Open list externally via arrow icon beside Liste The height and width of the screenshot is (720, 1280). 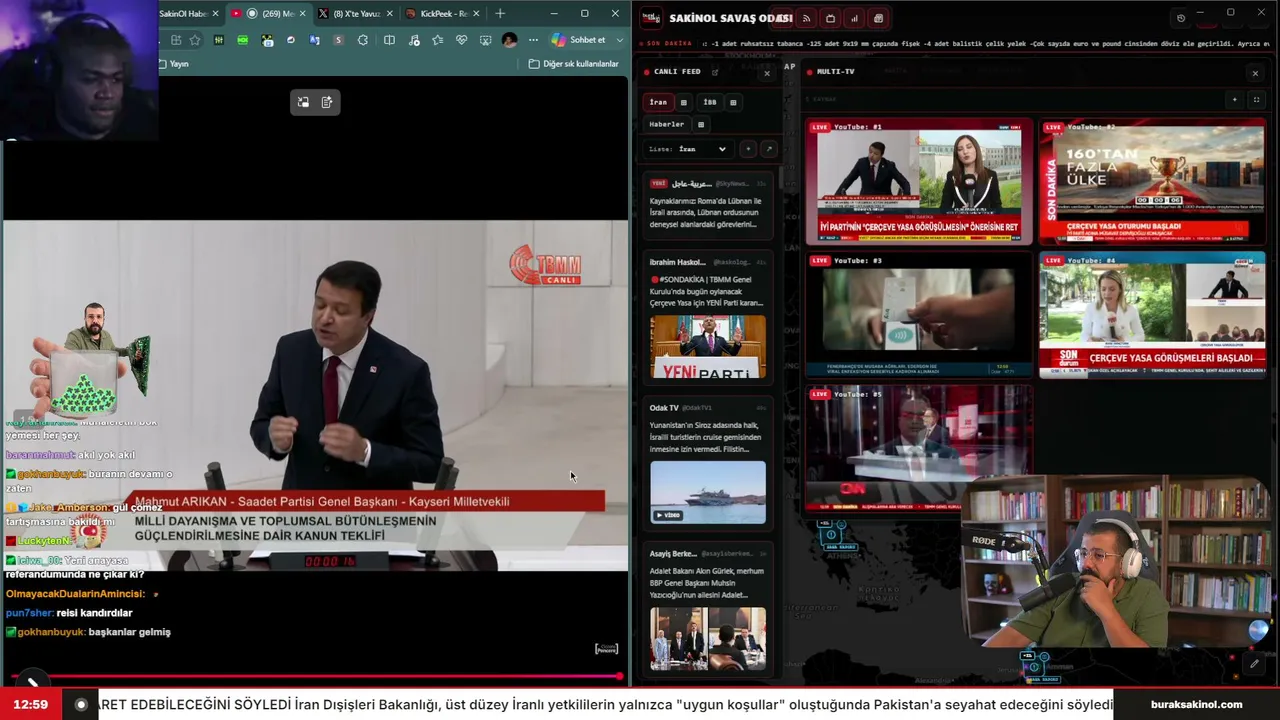pyautogui.click(x=769, y=149)
